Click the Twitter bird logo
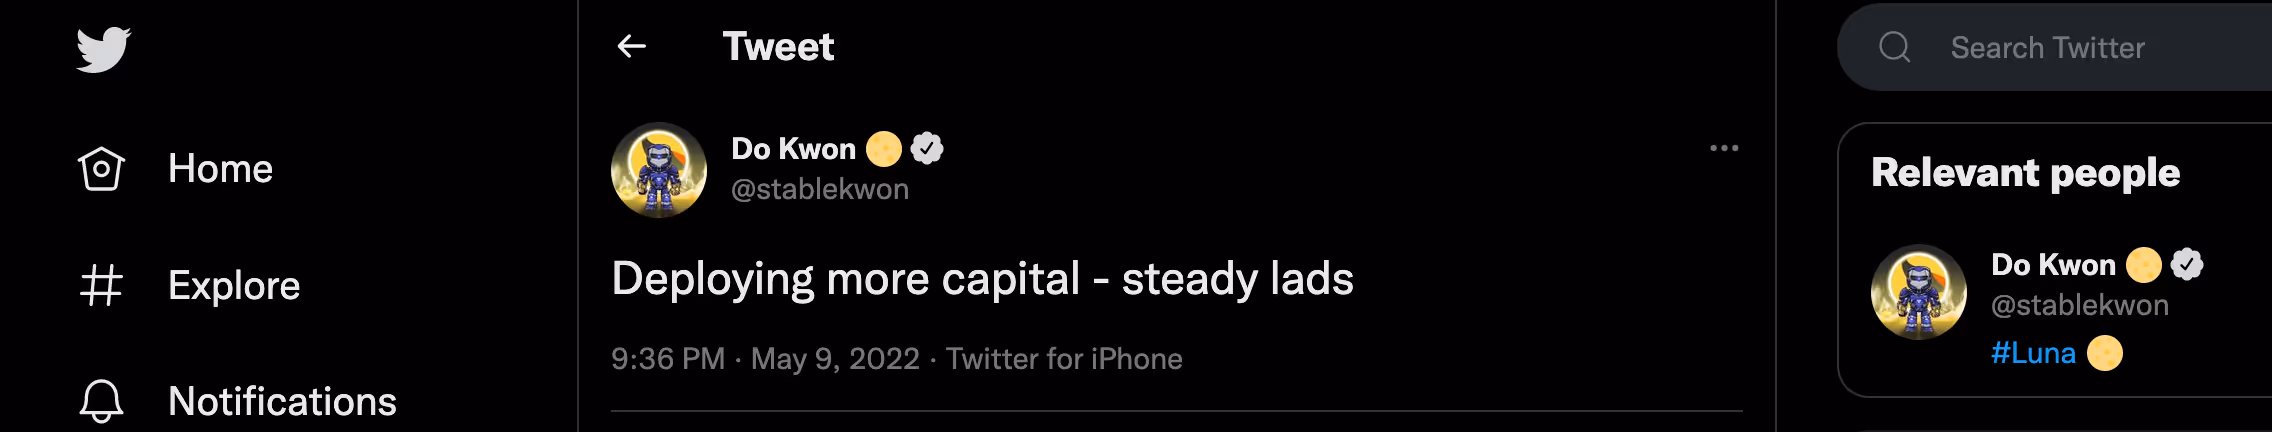This screenshot has width=2272, height=432. point(104,49)
